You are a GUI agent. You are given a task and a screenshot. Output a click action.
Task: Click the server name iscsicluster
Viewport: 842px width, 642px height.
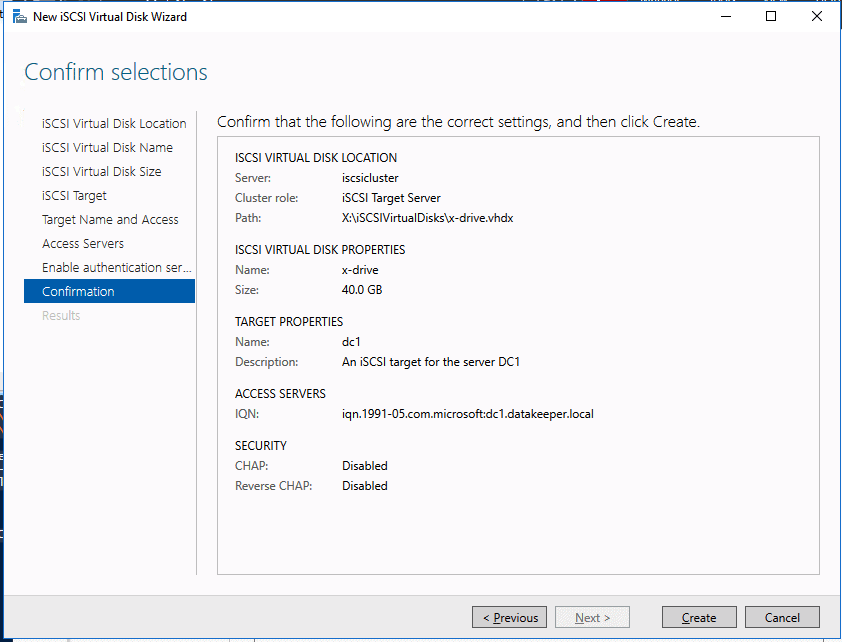pos(370,178)
